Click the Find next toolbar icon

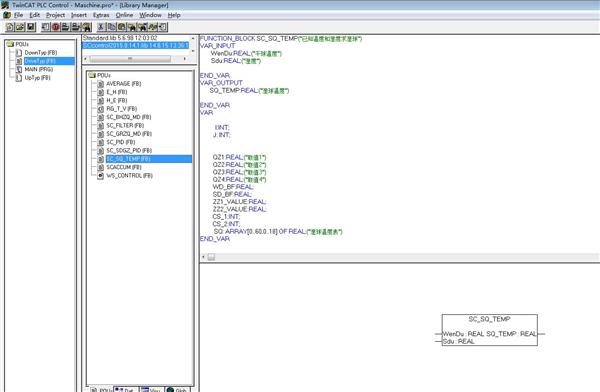tap(142, 27)
